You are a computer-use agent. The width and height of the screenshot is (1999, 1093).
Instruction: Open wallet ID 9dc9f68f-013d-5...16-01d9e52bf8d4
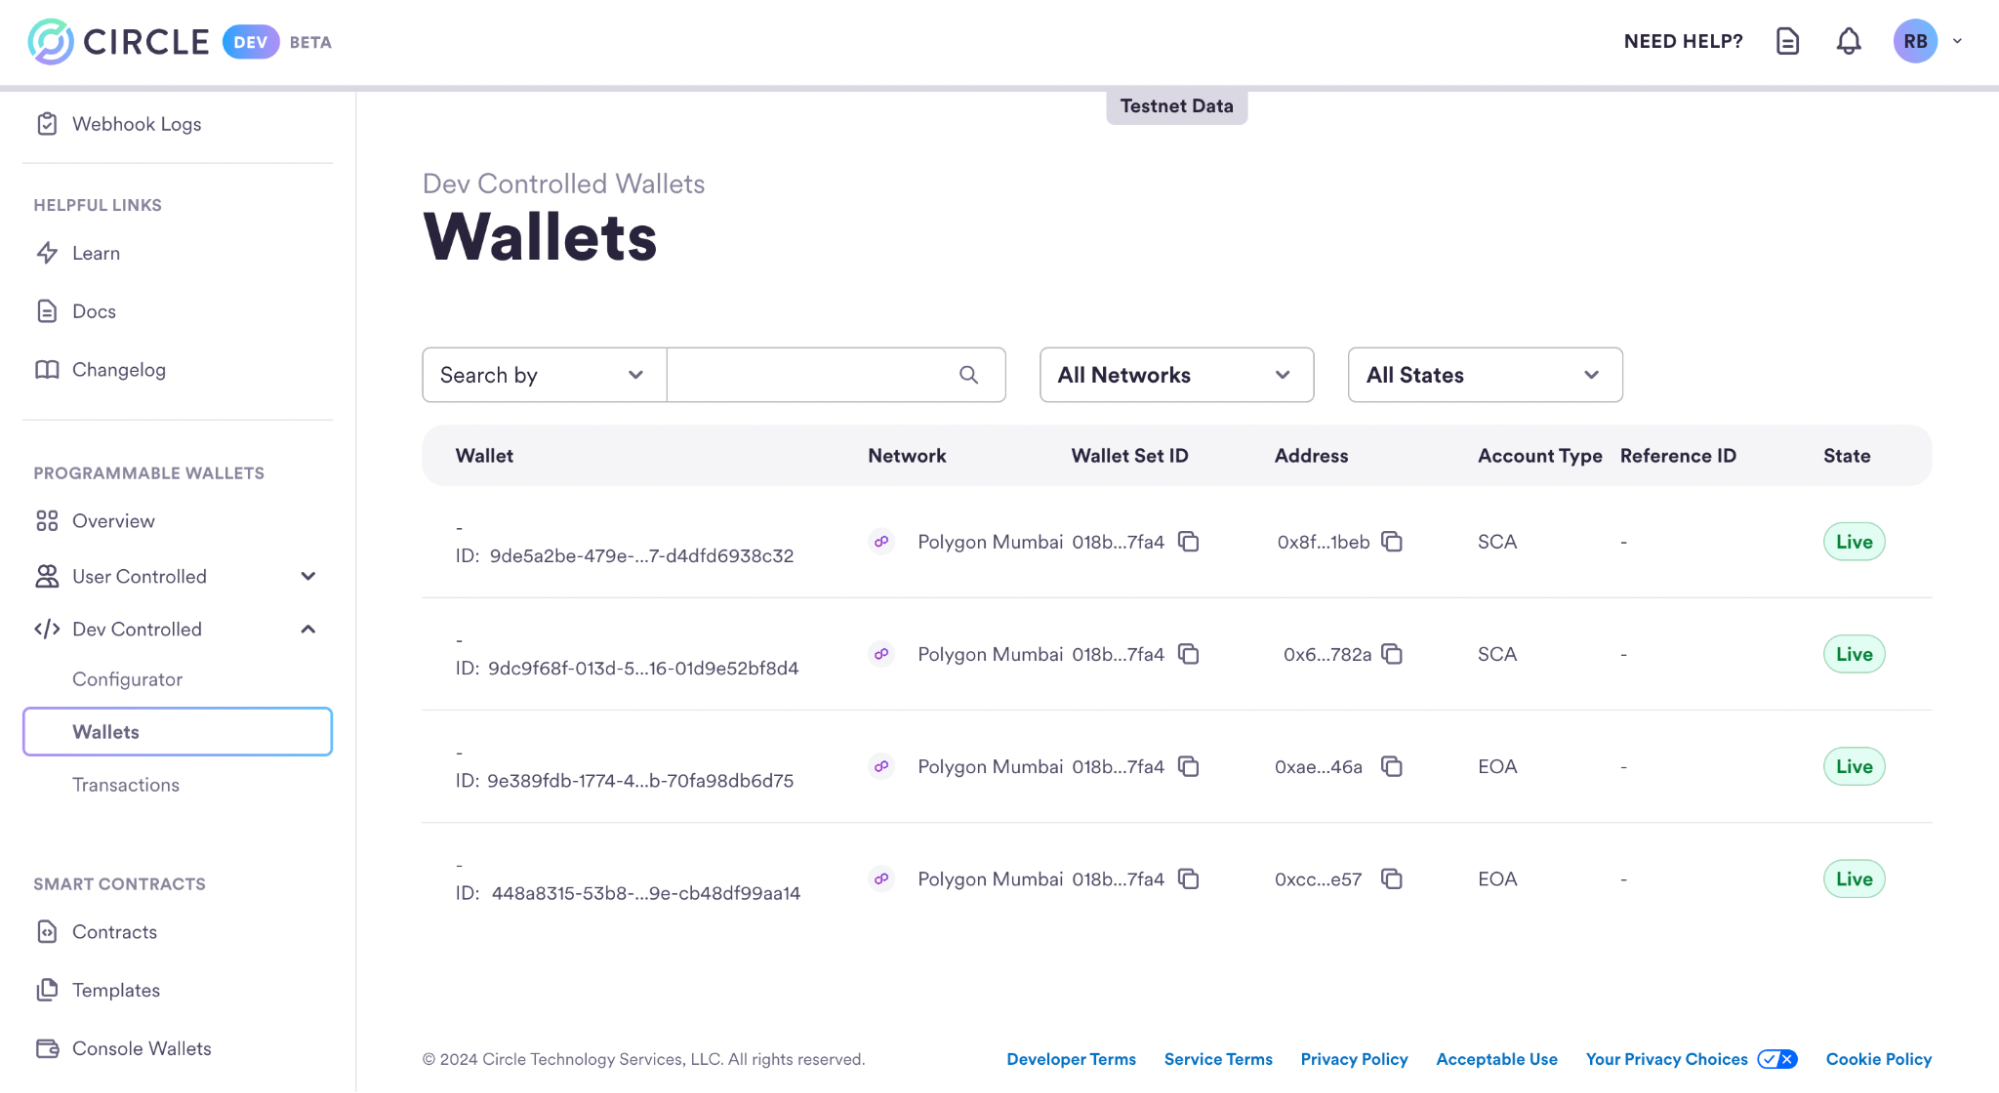643,668
